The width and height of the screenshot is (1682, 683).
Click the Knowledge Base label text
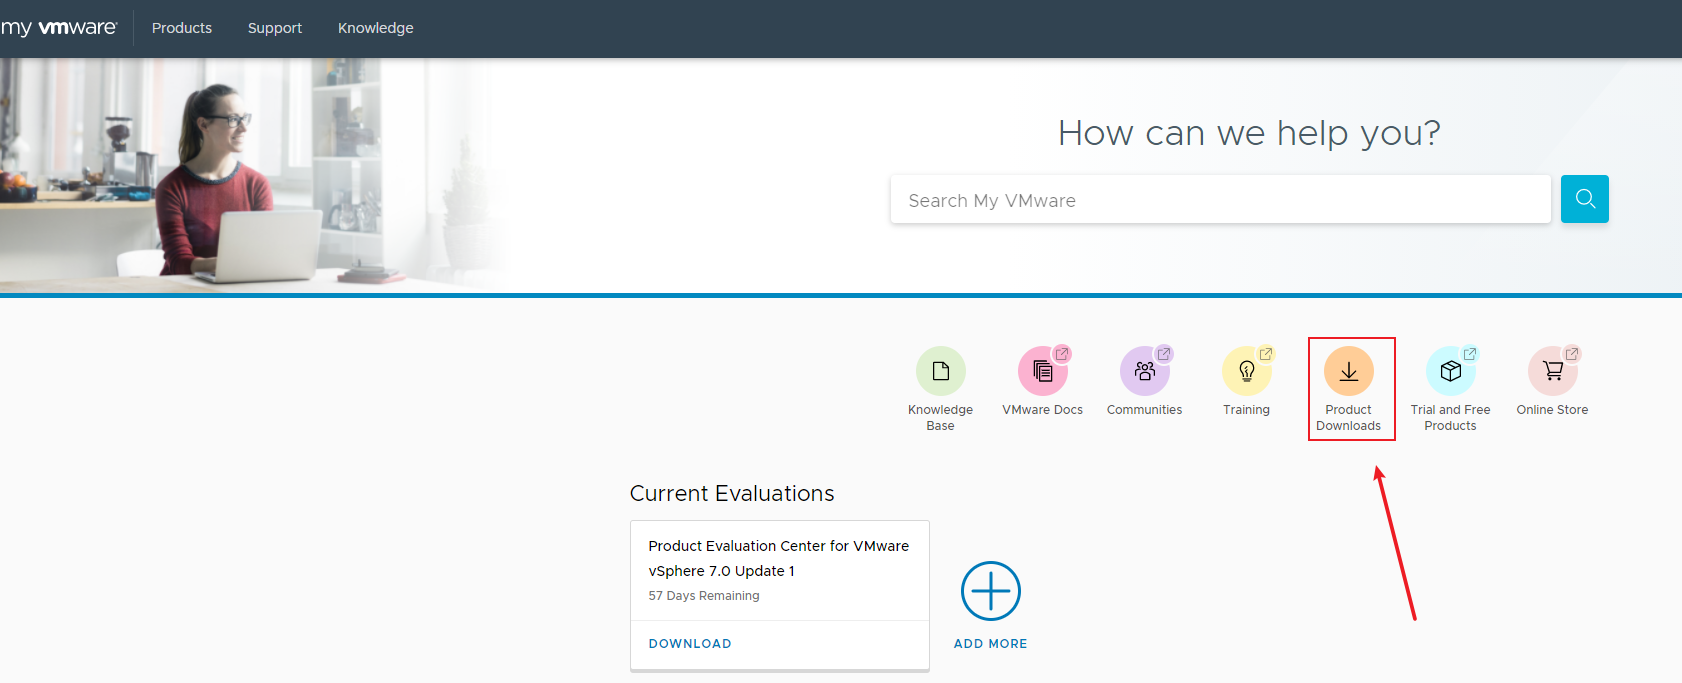[x=940, y=418]
